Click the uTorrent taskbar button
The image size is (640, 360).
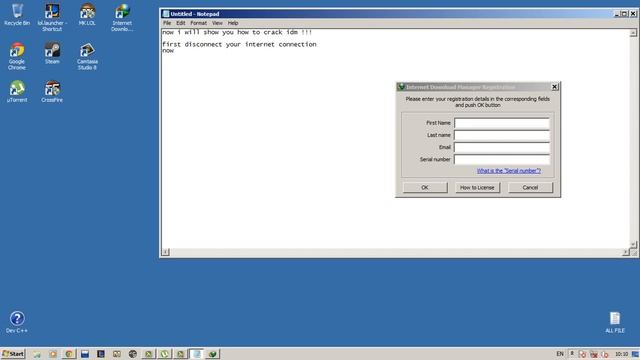pyautogui.click(x=164, y=354)
